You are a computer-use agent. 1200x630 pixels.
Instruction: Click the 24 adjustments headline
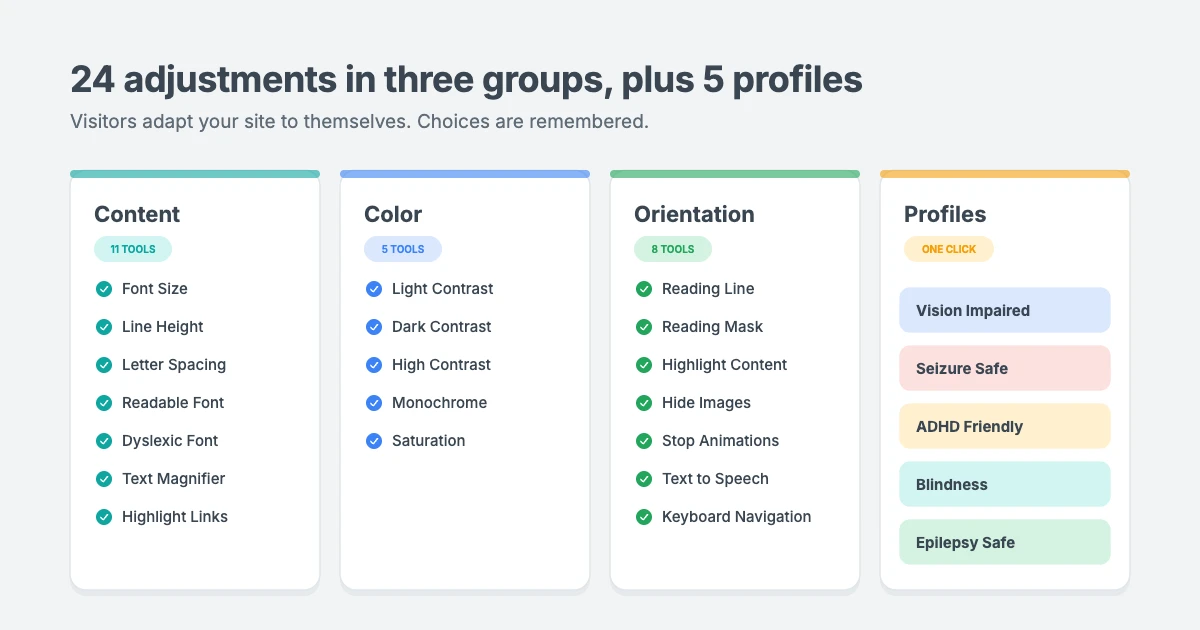(x=466, y=80)
